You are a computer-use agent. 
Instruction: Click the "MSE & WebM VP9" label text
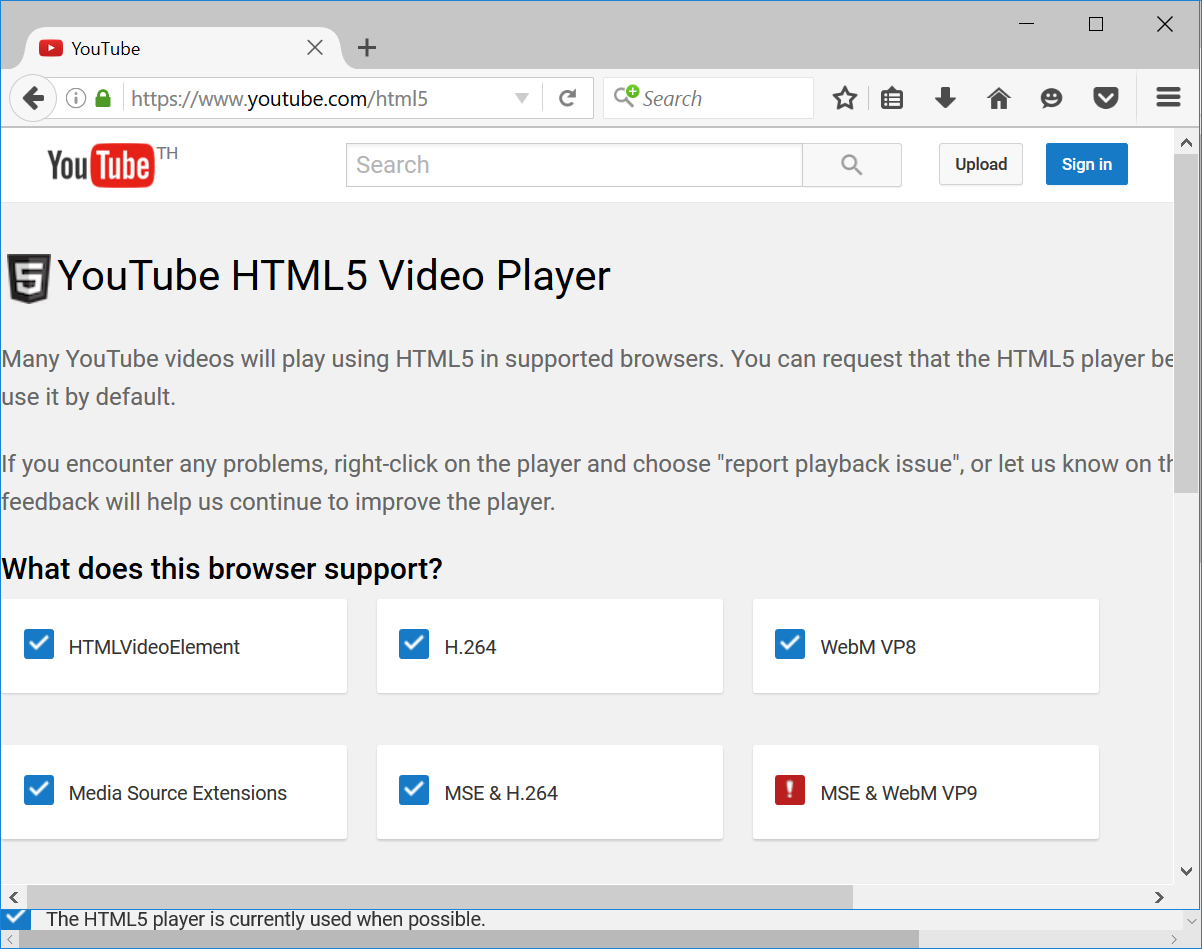[899, 793]
